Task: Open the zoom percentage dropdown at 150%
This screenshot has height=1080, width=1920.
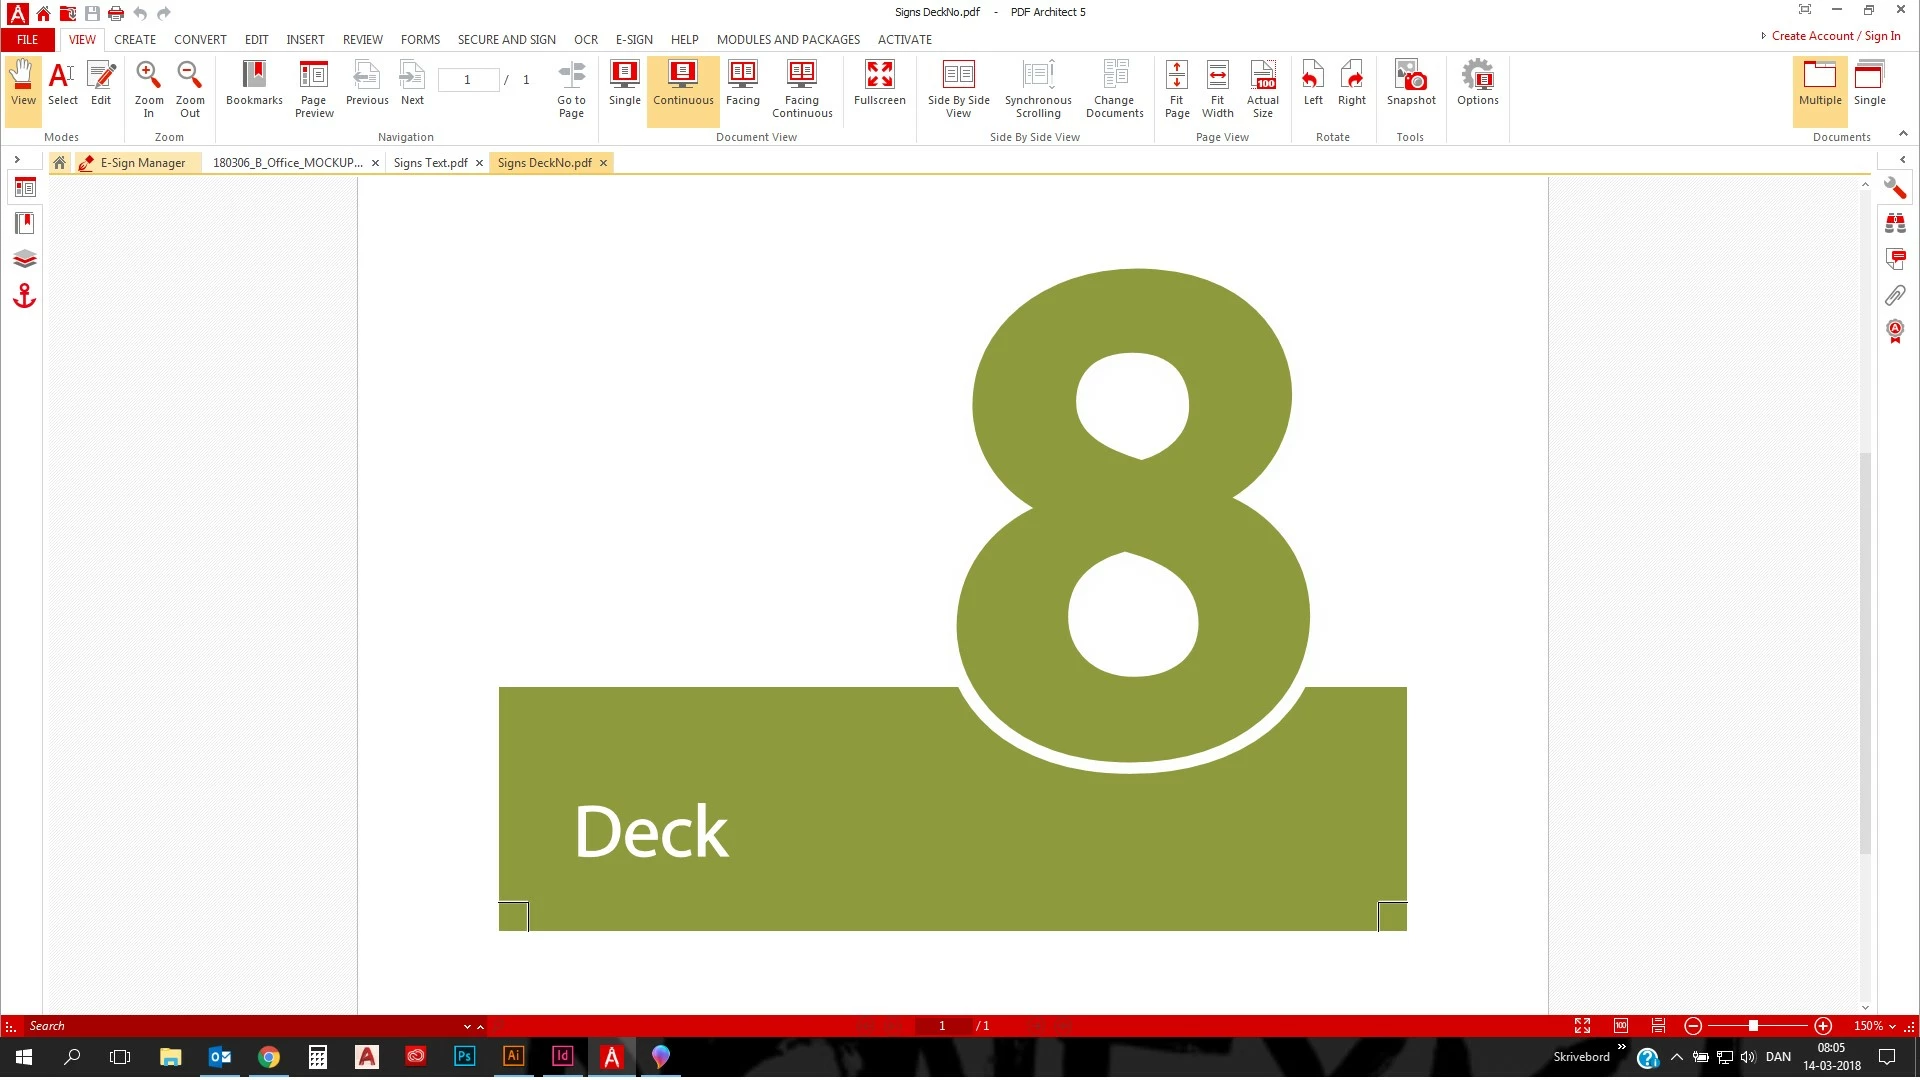Action: [x=1892, y=1026]
